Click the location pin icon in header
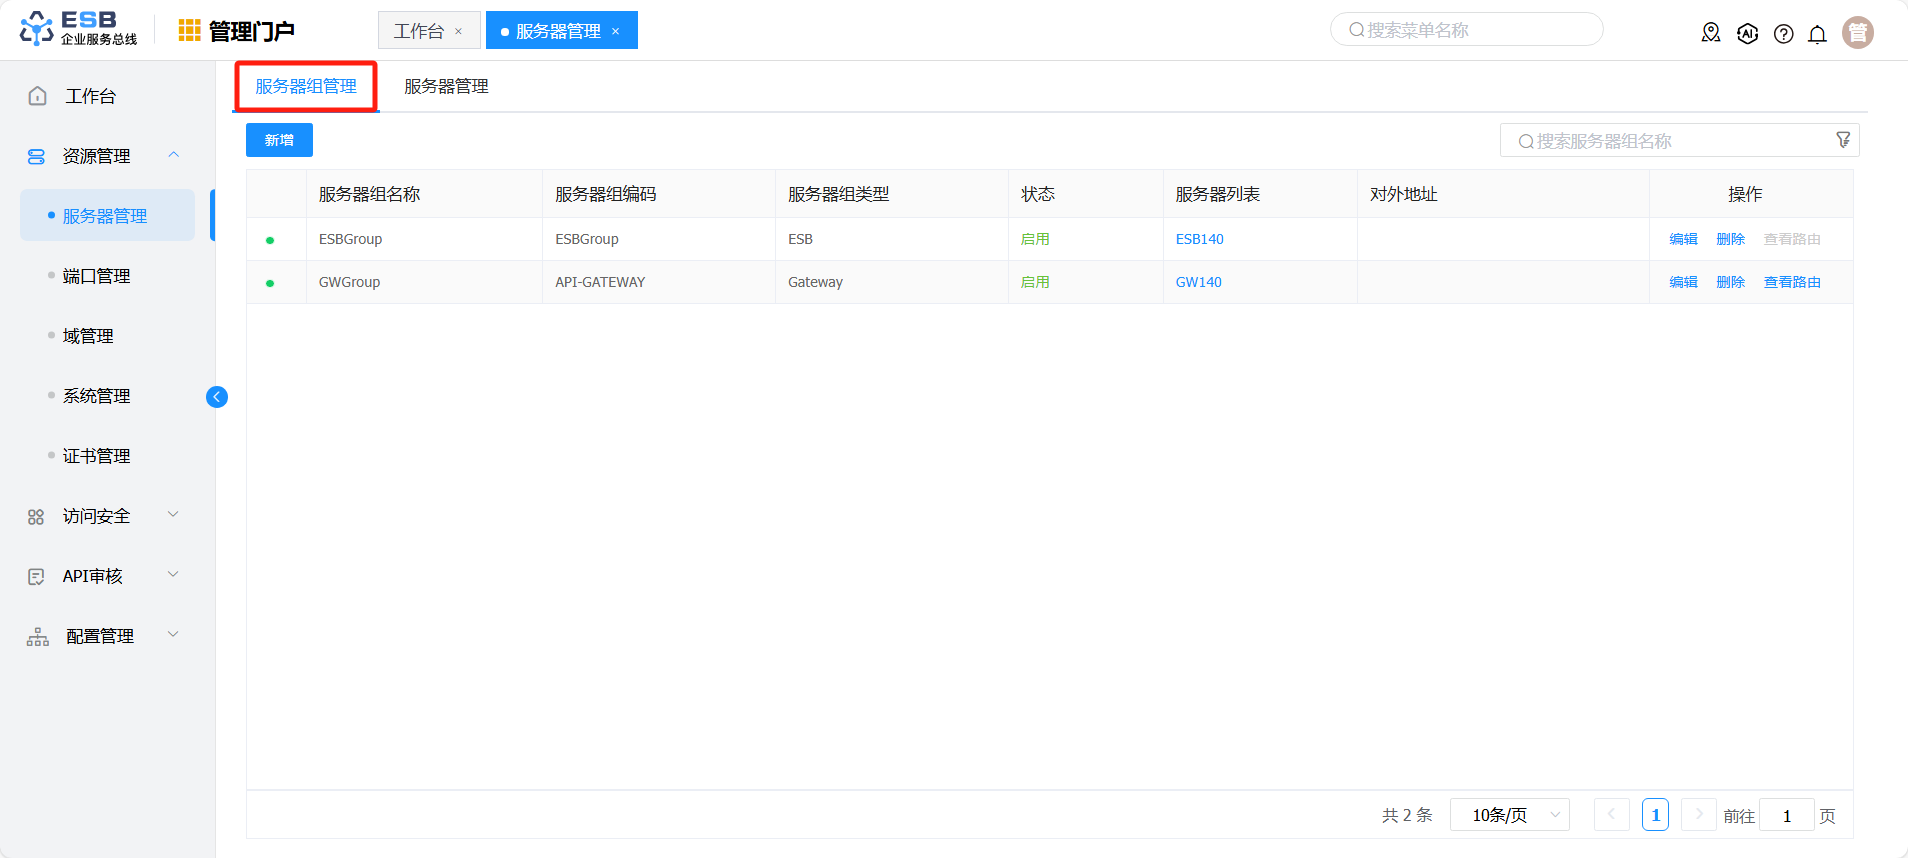 pyautogui.click(x=1711, y=33)
